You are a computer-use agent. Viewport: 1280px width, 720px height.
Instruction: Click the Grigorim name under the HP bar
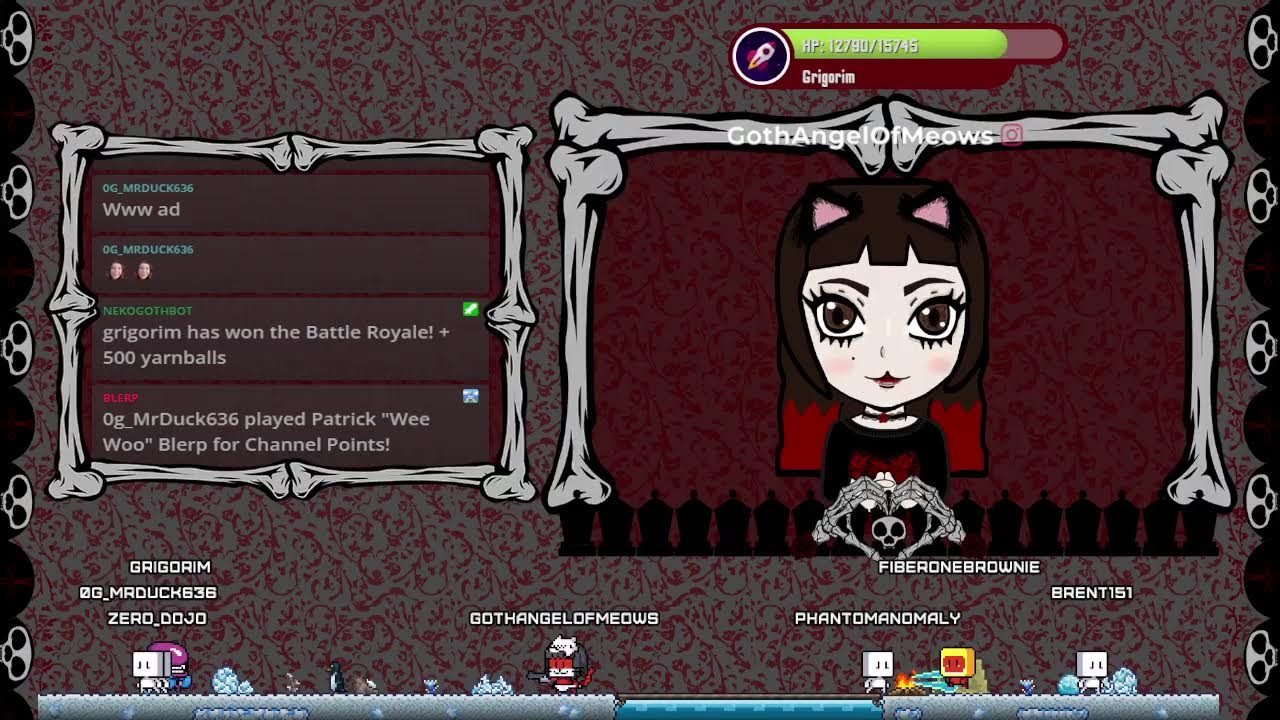[x=828, y=77]
